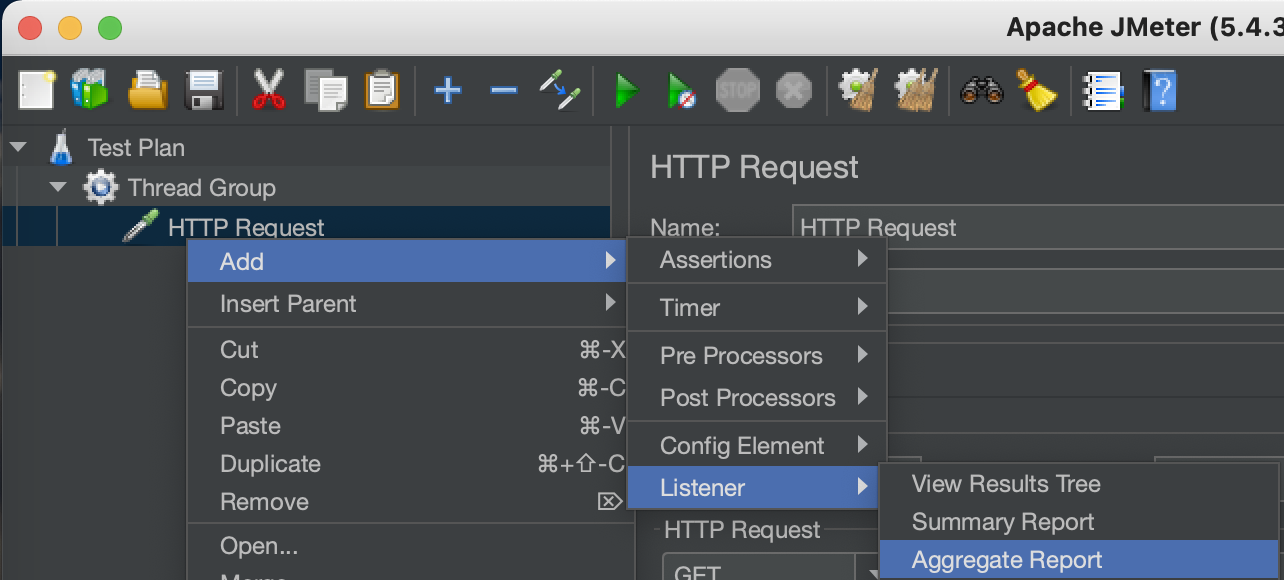Image resolution: width=1284 pixels, height=580 pixels.
Task: Open Help question mark icon
Action: (1159, 91)
